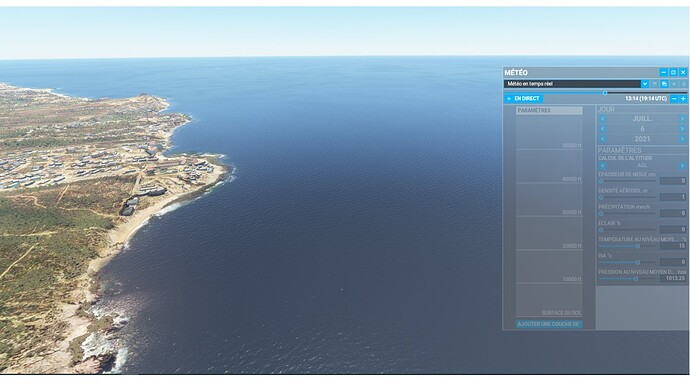Go to the previous day arrow
The image size is (690, 388).
pos(603,129)
